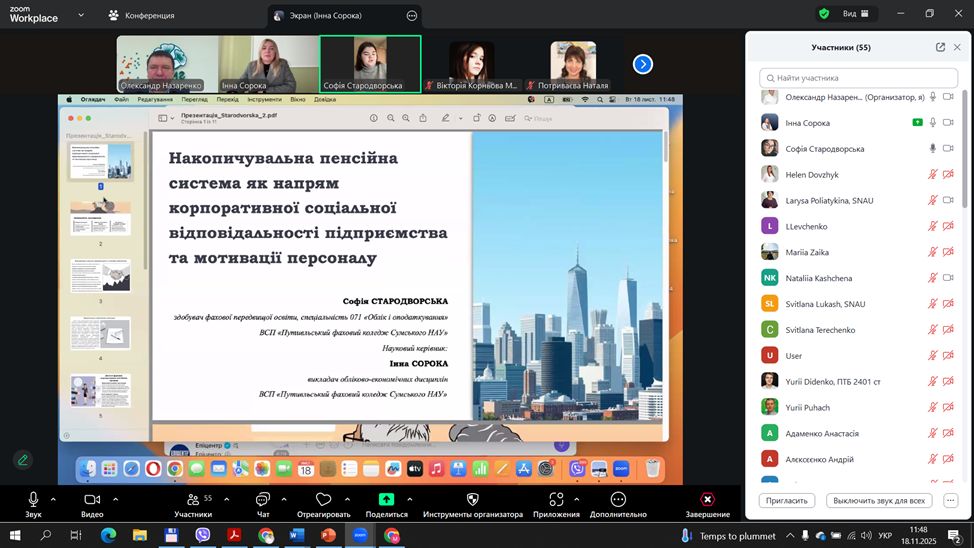Toggle microphone for Інна Сорока
This screenshot has height=548, width=974.
[933, 123]
